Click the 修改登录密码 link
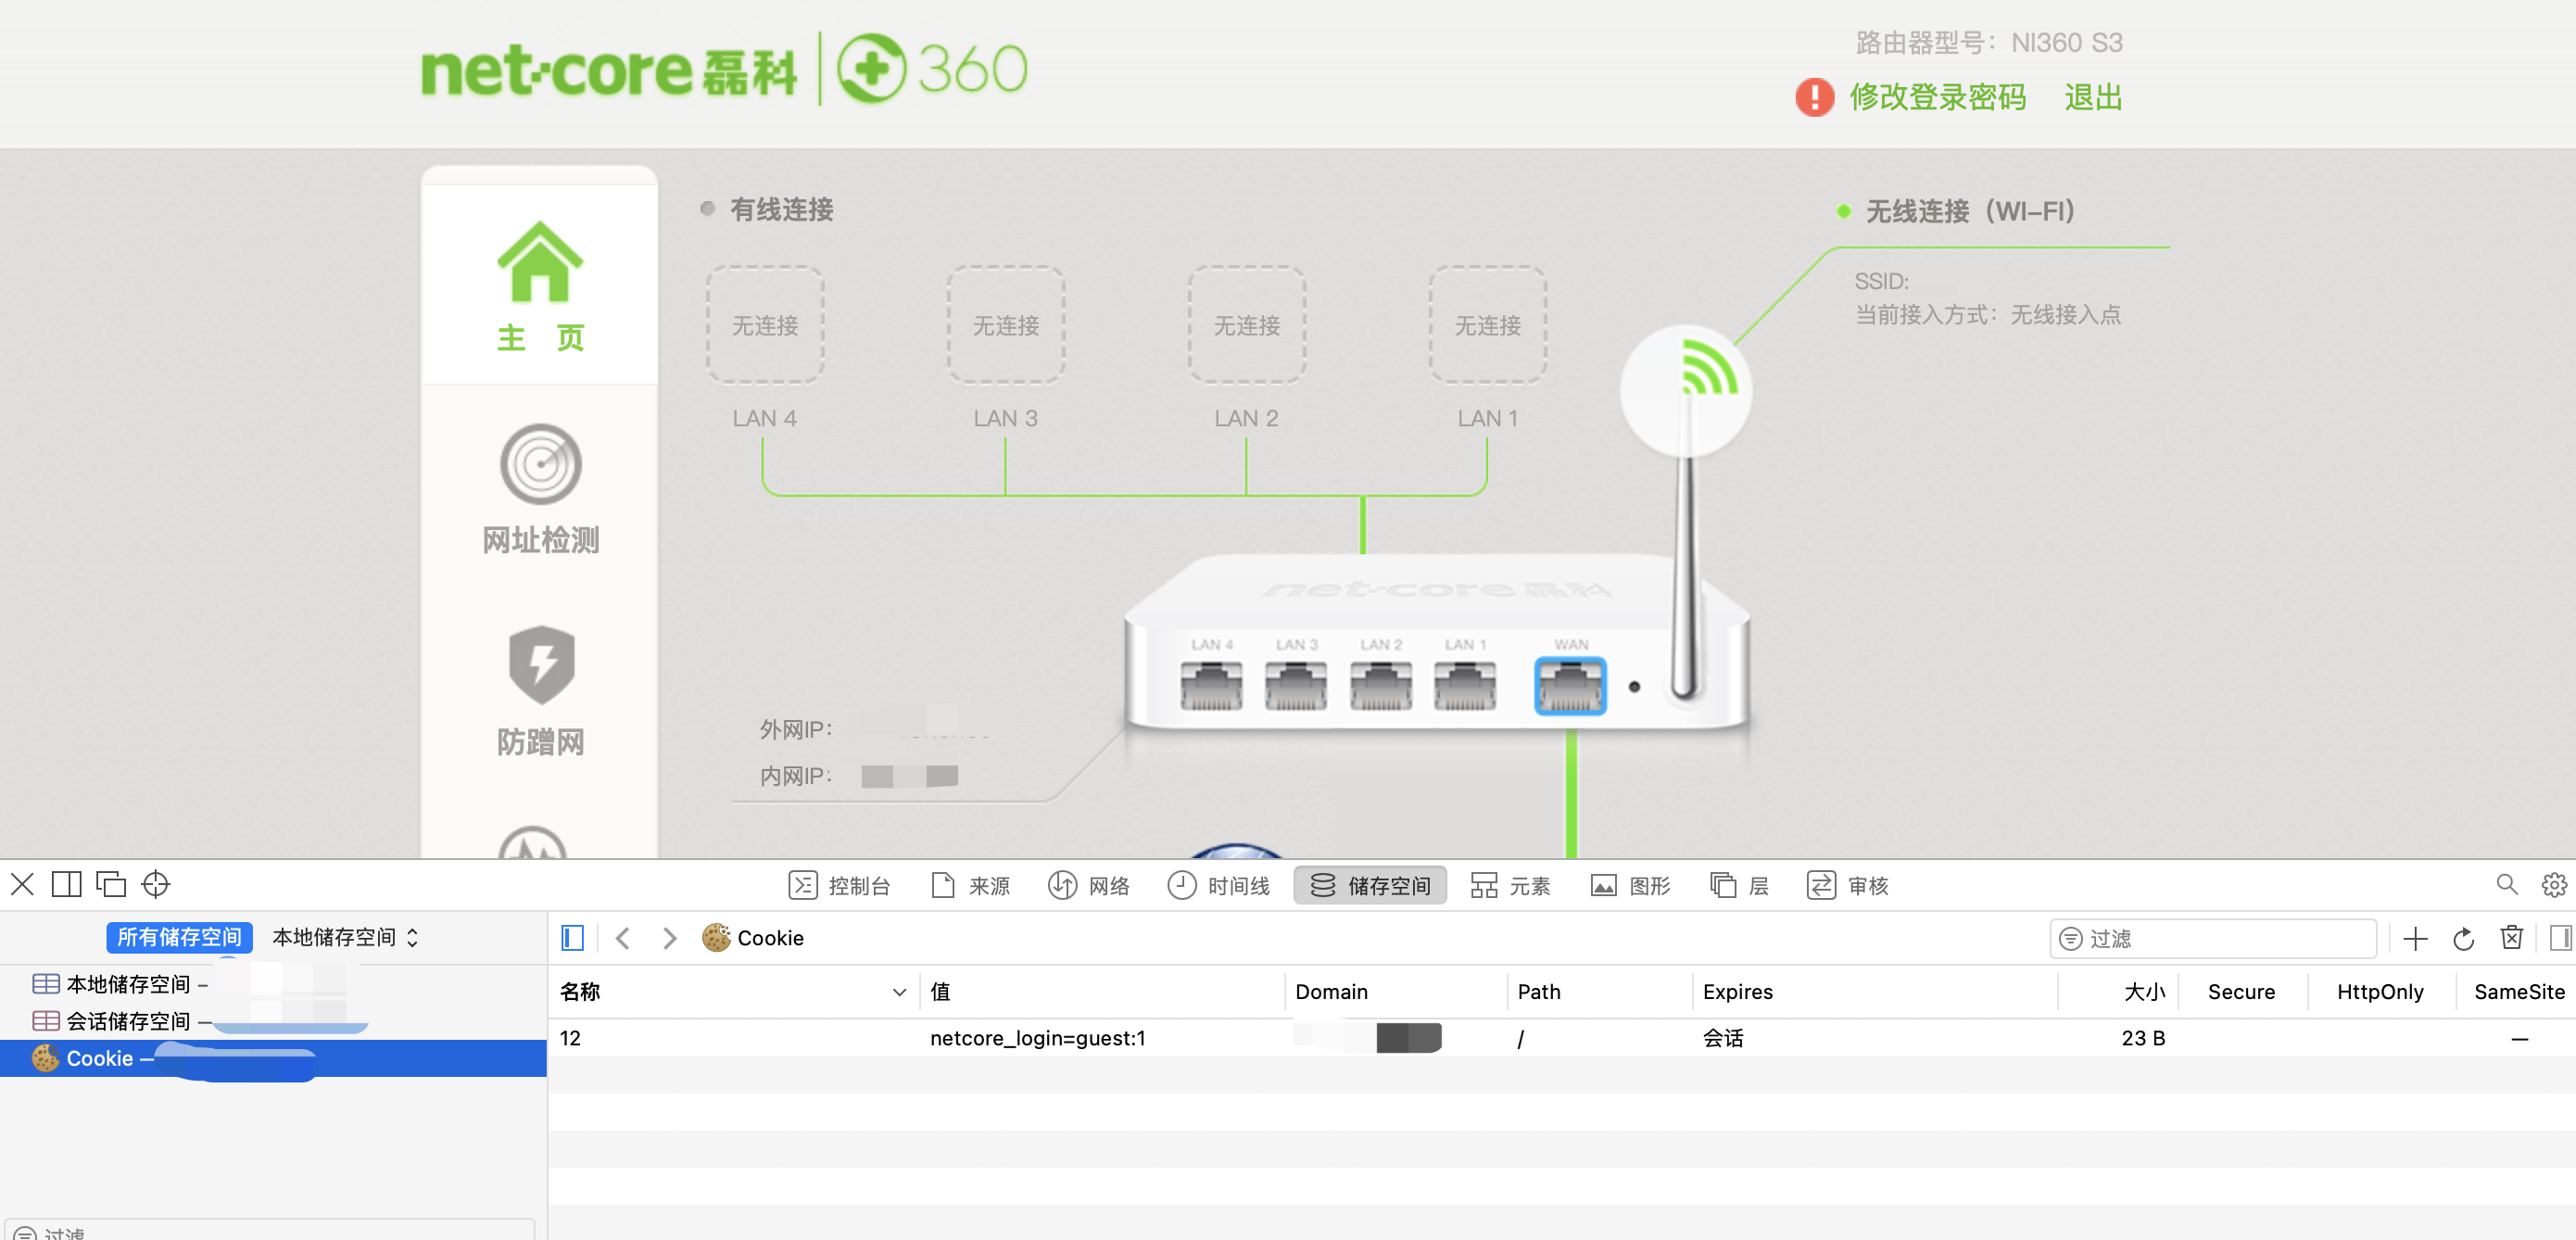Viewport: 2576px width, 1240px height. point(1936,97)
